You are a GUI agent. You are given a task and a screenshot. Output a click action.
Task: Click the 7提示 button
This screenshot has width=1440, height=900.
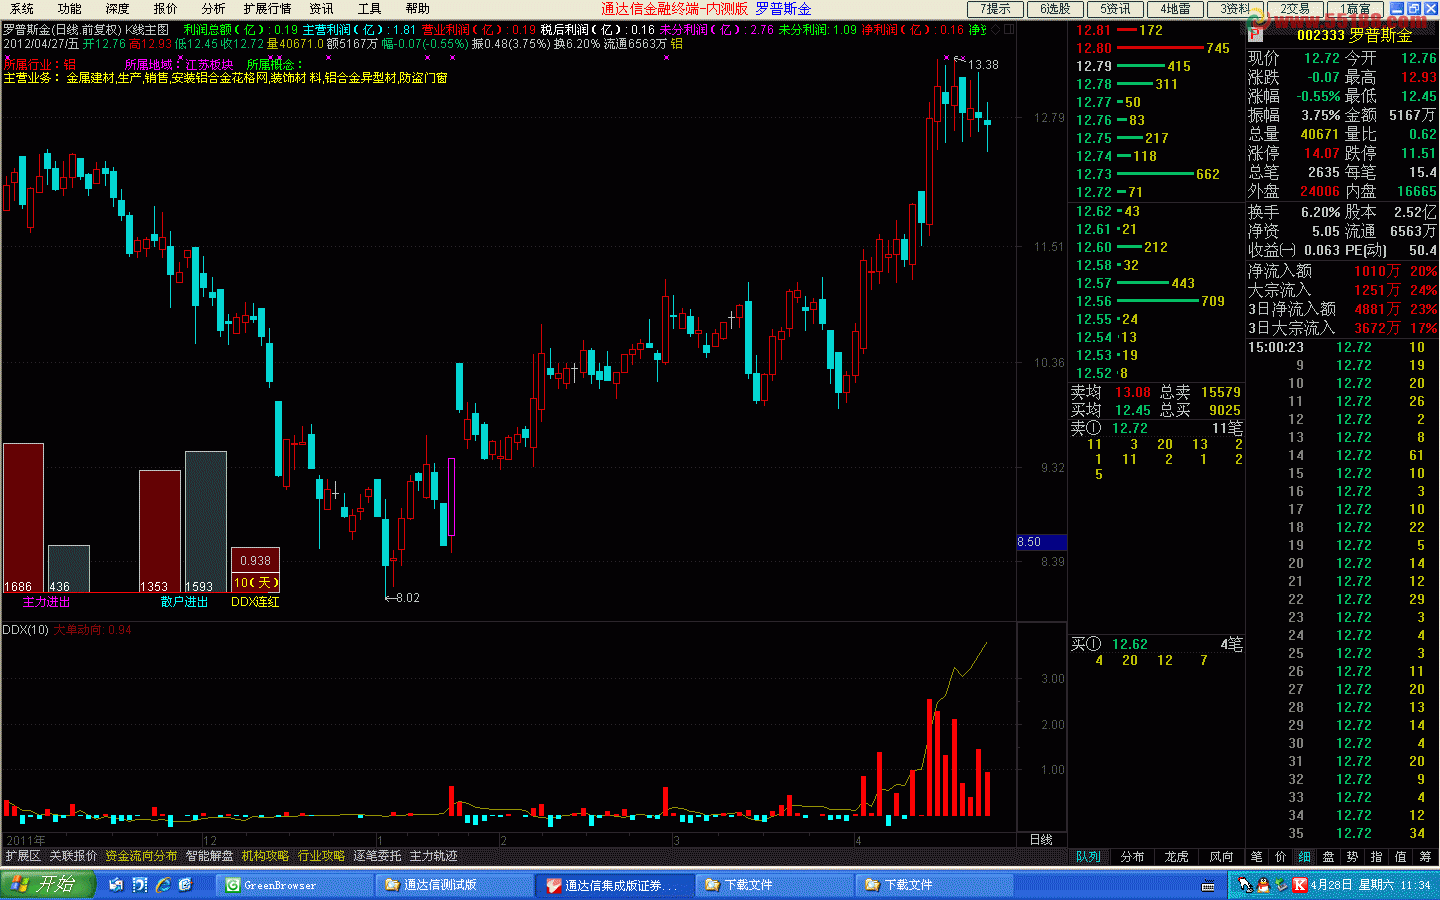995,9
